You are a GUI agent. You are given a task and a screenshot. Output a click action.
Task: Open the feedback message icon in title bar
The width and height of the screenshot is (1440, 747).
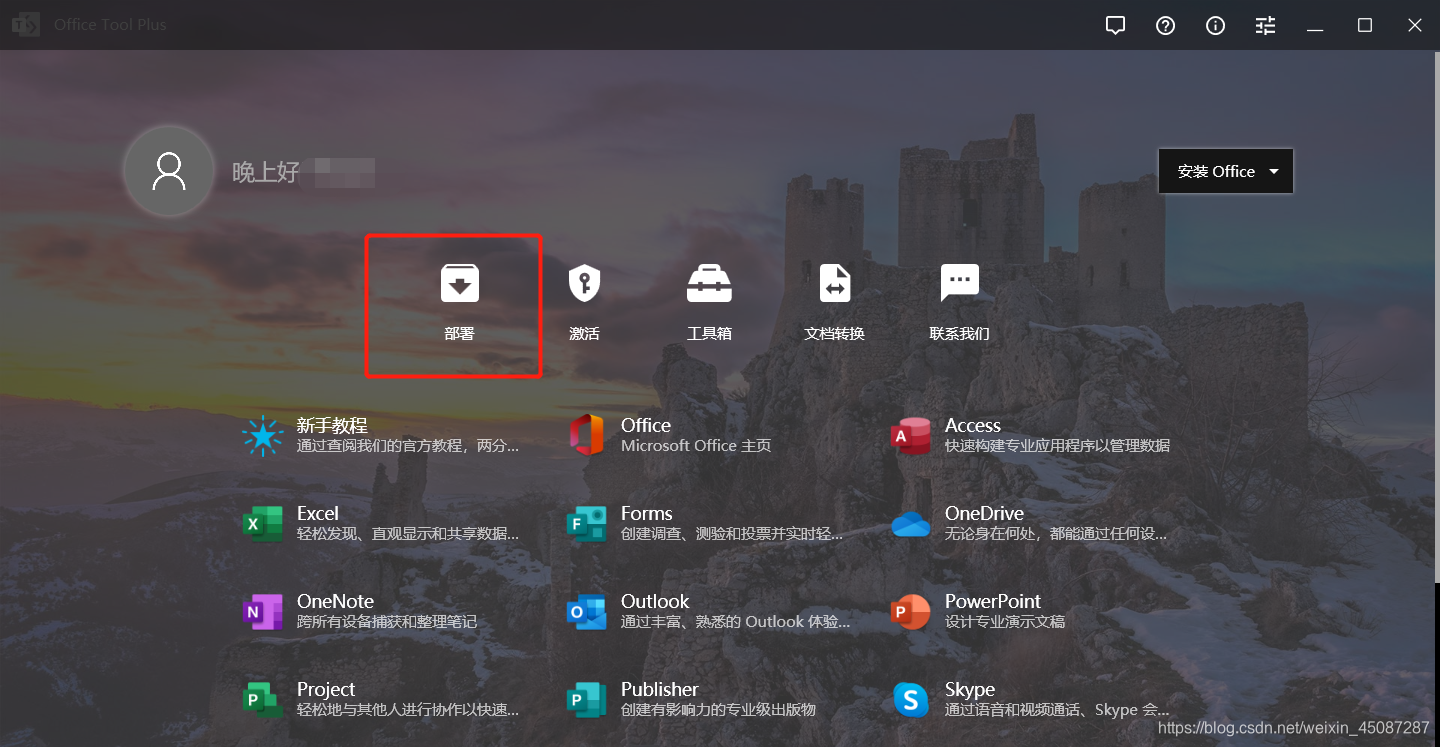pyautogui.click(x=1116, y=26)
